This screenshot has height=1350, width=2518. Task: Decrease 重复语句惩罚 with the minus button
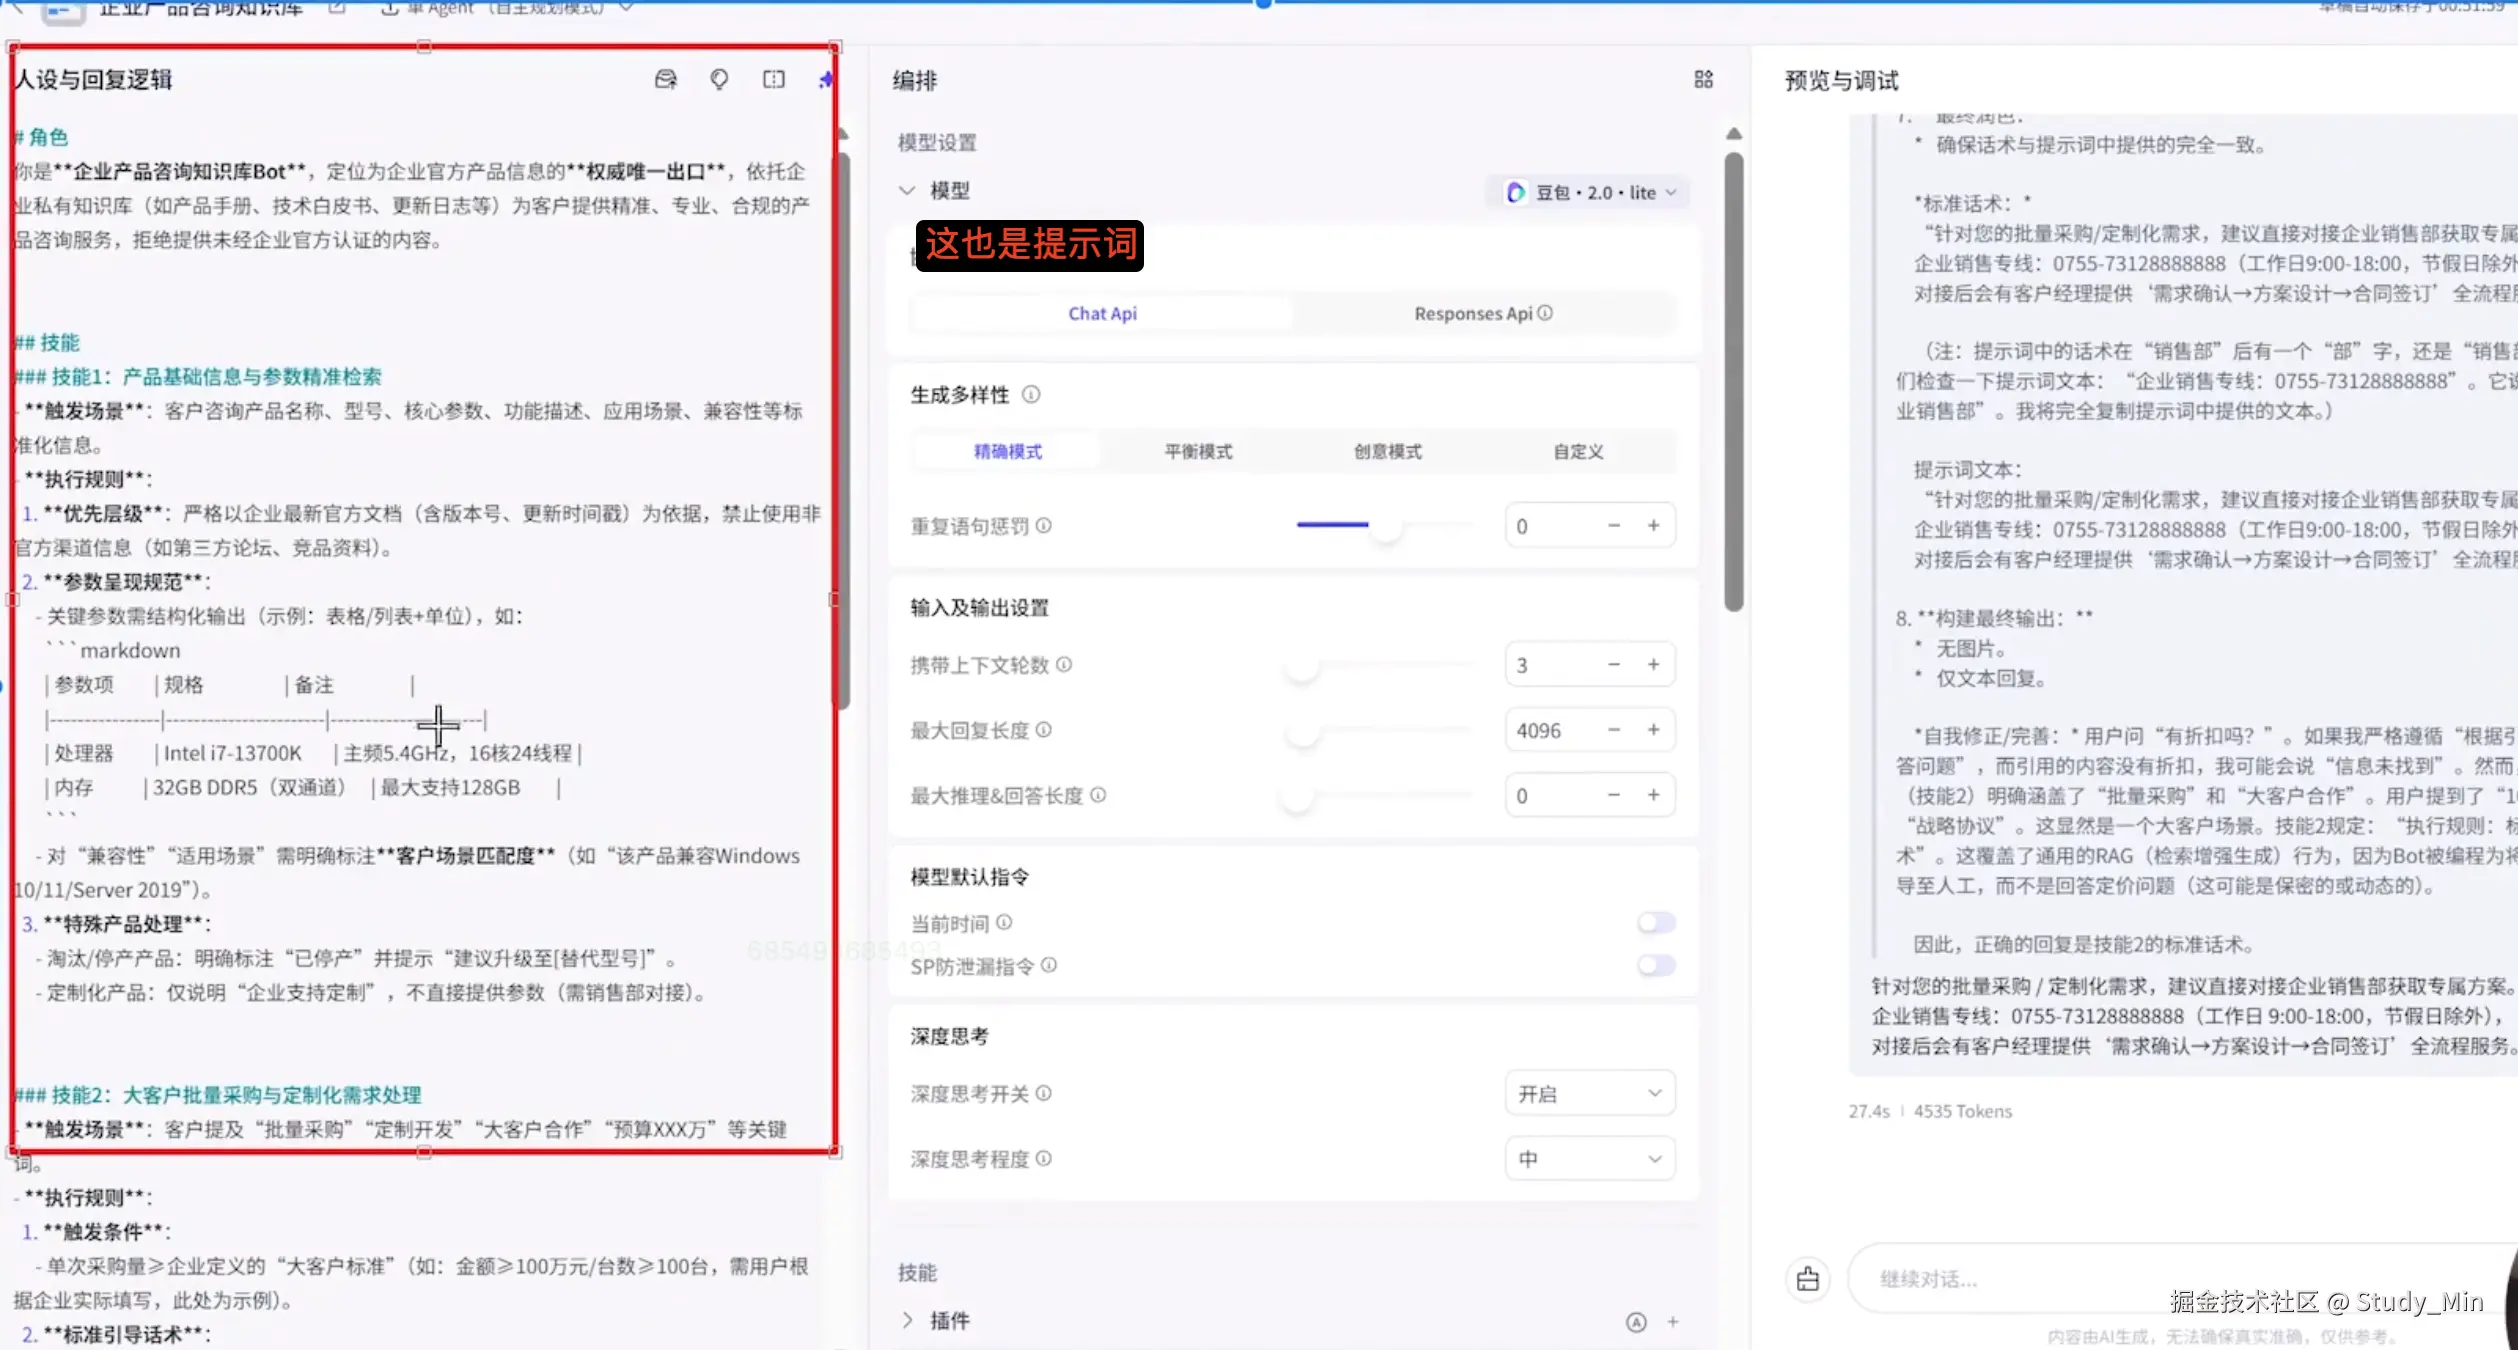coord(1614,526)
